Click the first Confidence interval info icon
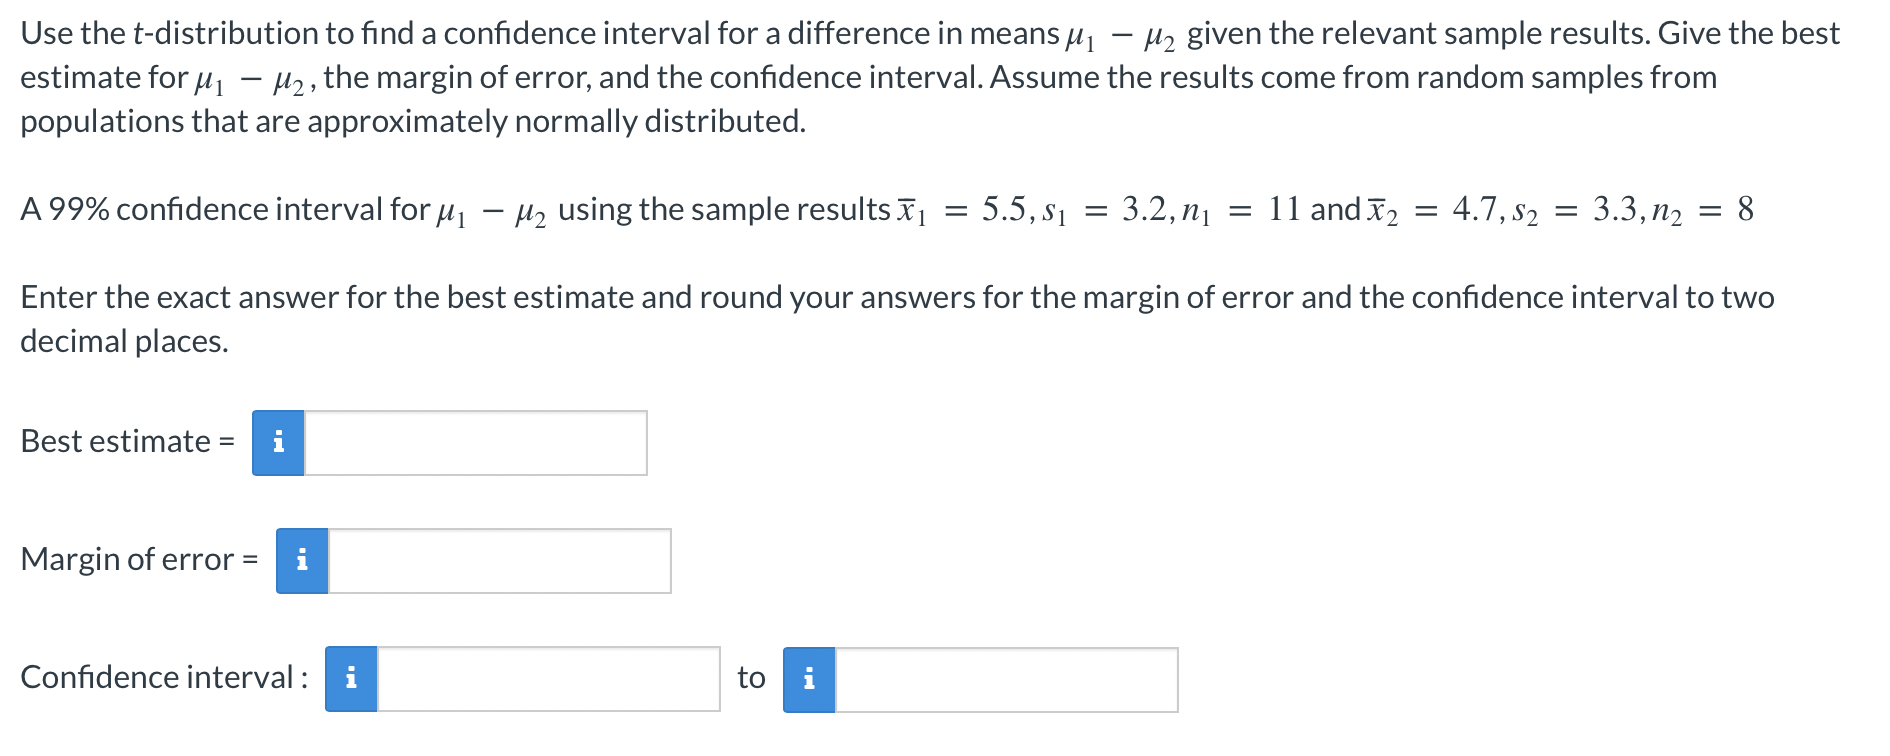The height and width of the screenshot is (756, 1890). point(350,679)
